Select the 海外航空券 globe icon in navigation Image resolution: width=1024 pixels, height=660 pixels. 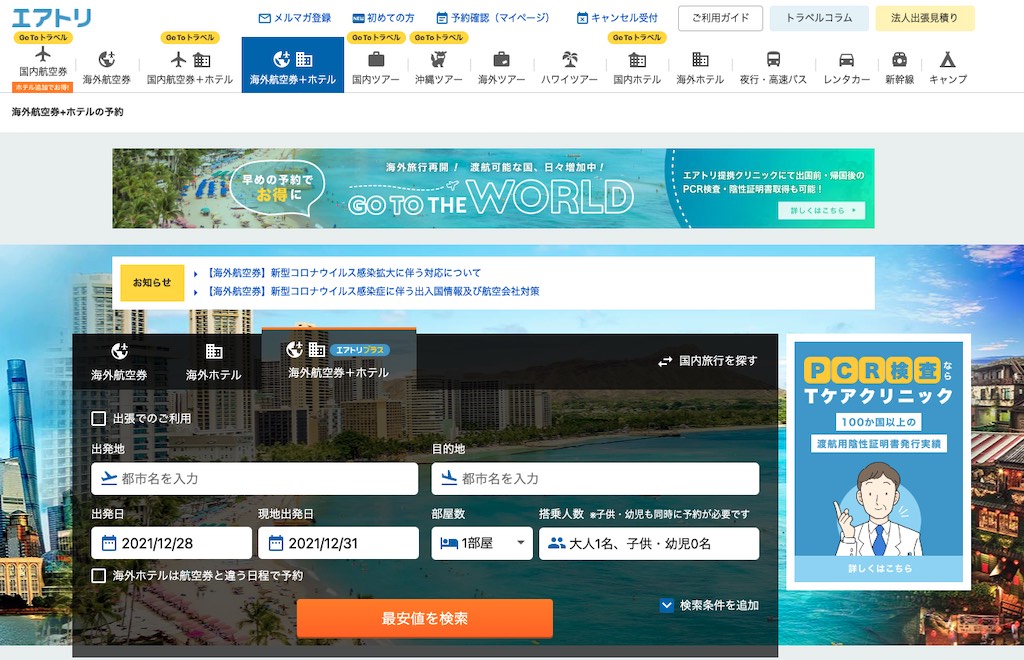coord(106,59)
